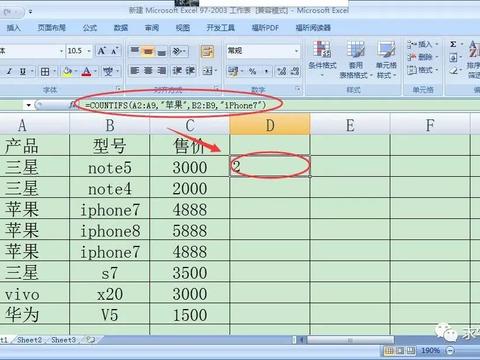Open the font name dropdown arrow
This screenshot has width=480, height=360.
(x=61, y=51)
